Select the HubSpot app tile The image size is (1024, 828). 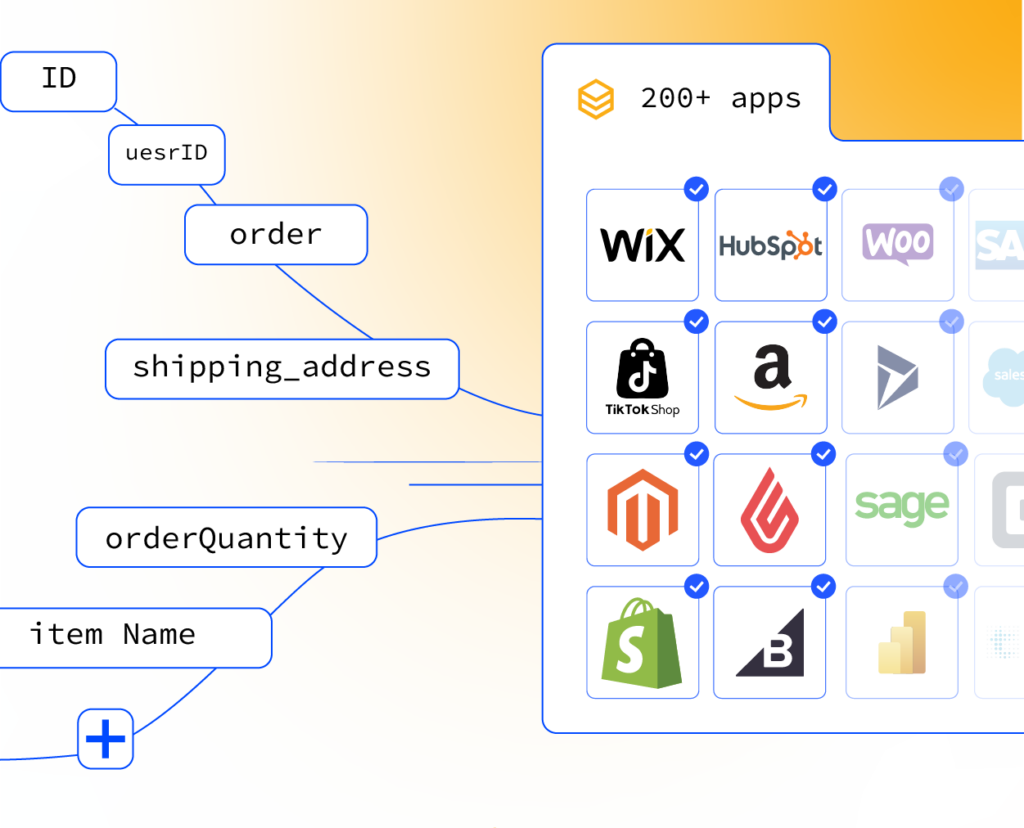tap(771, 245)
